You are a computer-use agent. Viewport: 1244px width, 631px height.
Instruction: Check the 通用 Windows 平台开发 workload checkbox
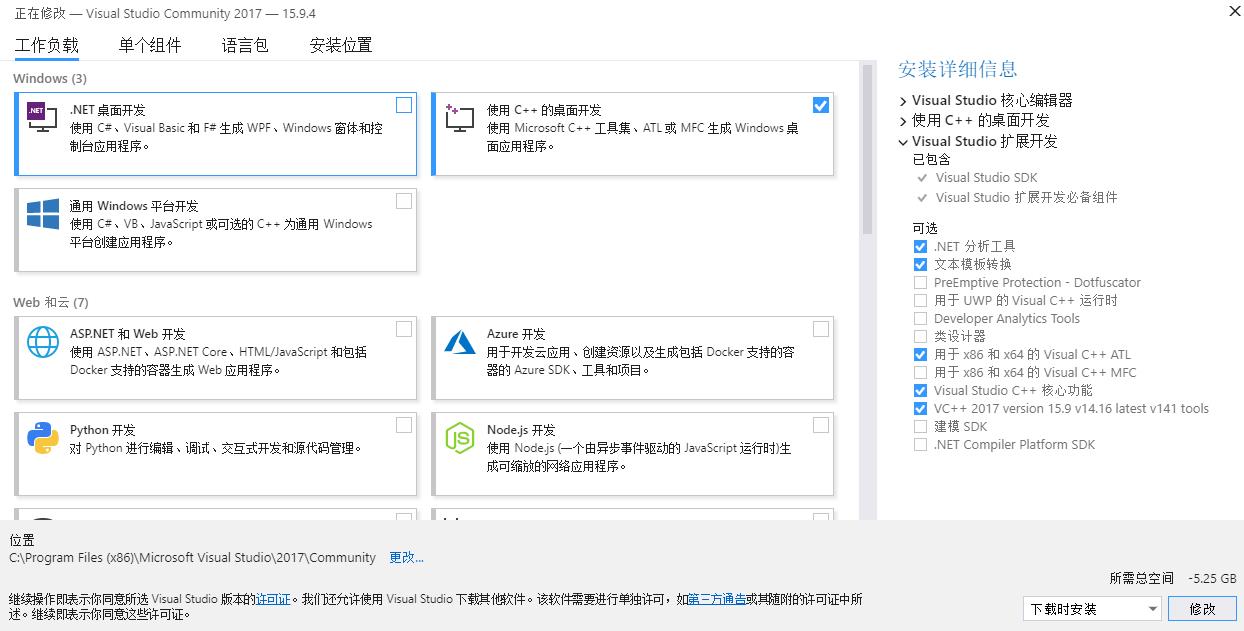[x=404, y=201]
